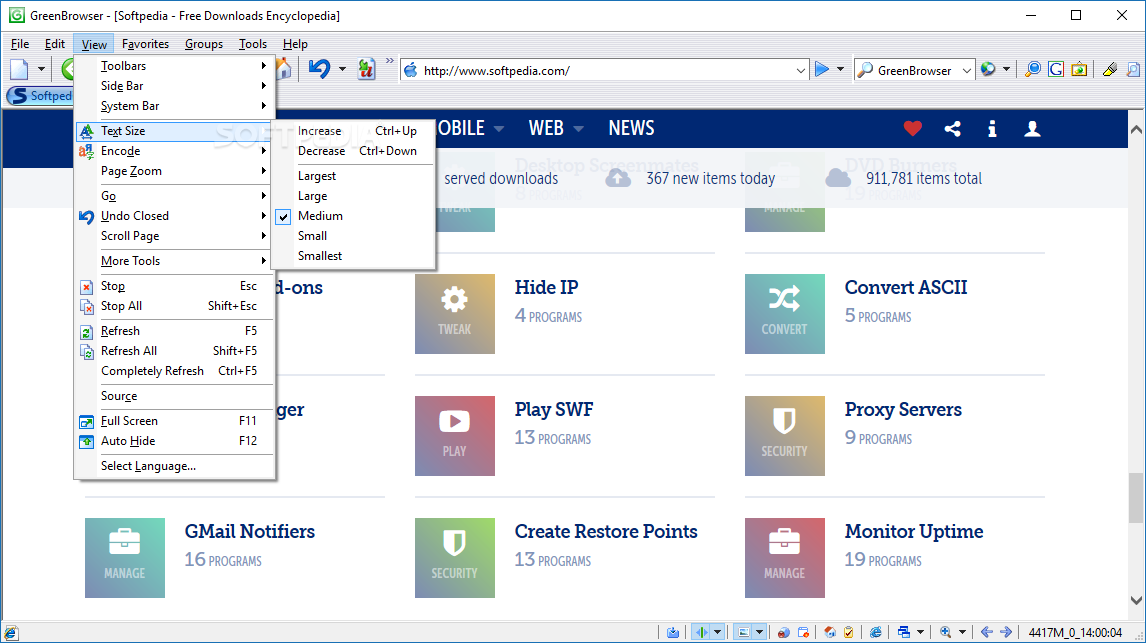Viewport: 1146px width, 643px height.
Task: Select Largest text size option
Action: click(x=353, y=176)
